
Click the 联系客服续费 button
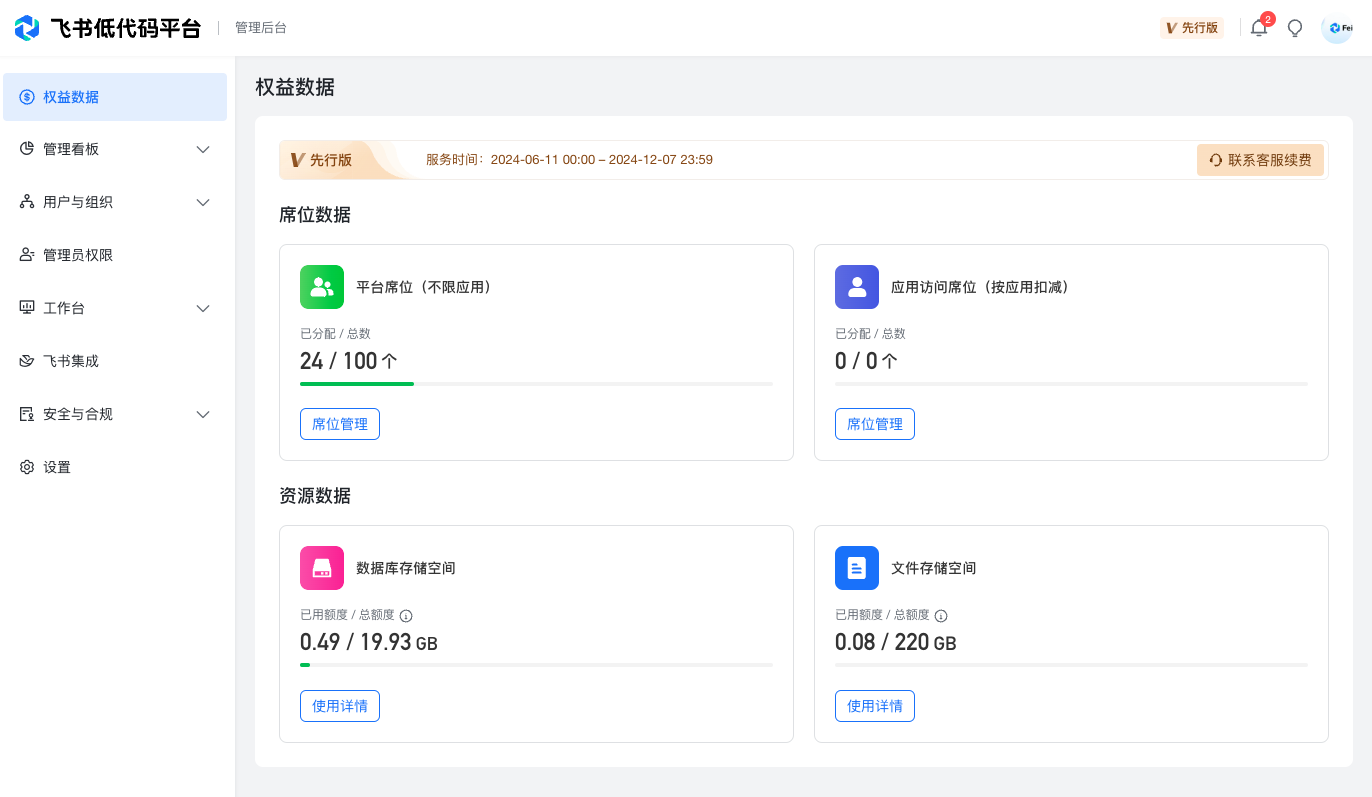click(1260, 160)
